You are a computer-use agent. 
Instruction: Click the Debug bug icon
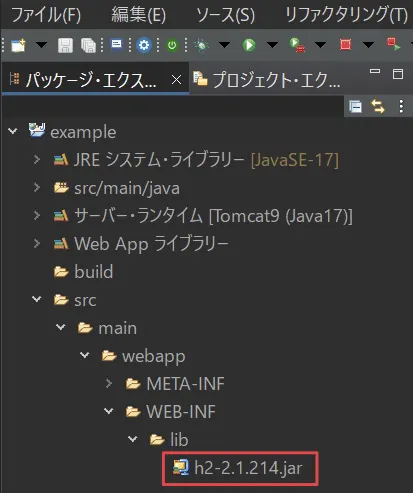coord(202,45)
